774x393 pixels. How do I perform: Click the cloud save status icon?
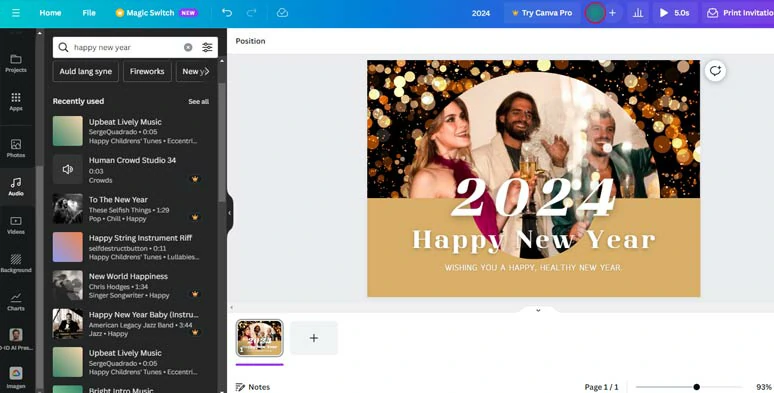click(282, 13)
